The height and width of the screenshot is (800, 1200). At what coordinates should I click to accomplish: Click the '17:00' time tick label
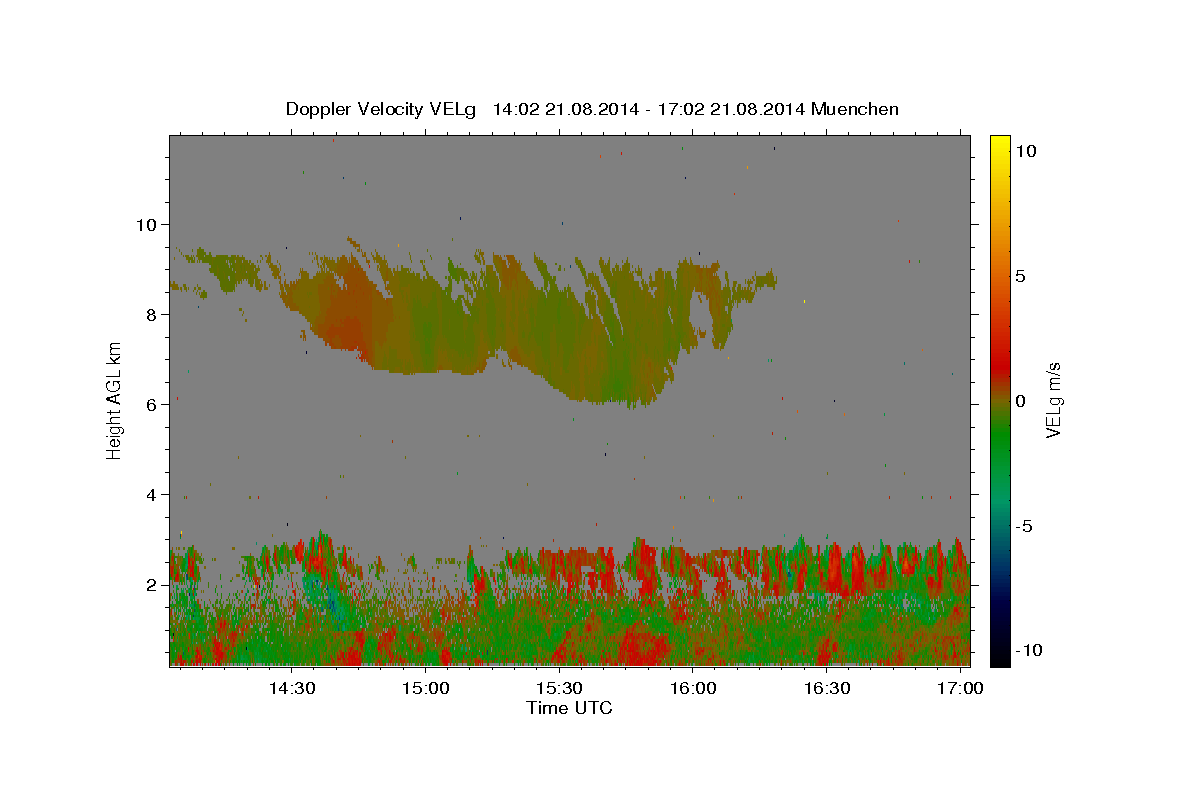[961, 689]
